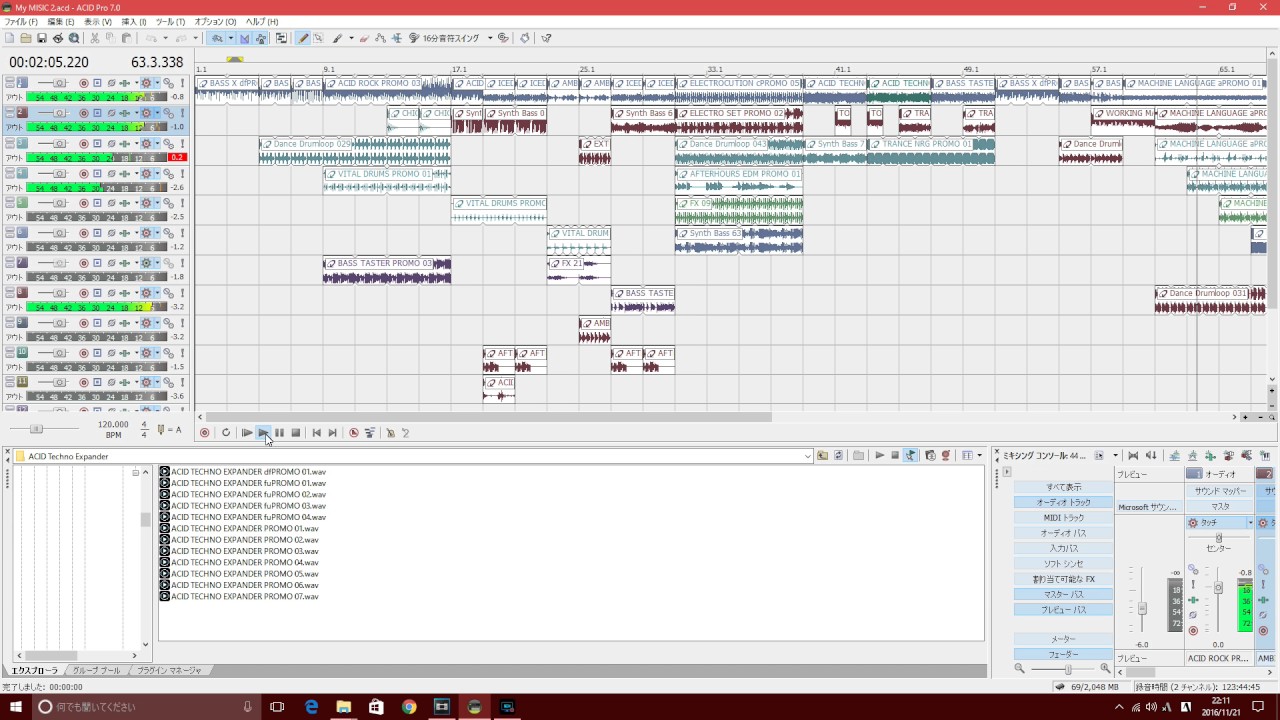Click the tempo slider above 120.000 BPM
Viewport: 1280px width, 720px height.
click(x=37, y=429)
